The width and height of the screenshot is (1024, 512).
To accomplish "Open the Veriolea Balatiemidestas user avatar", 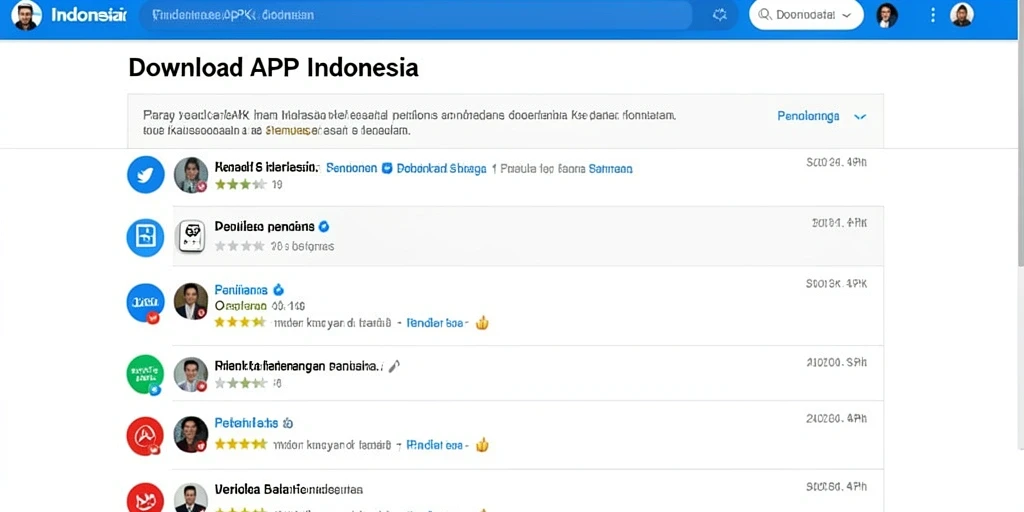I will tap(191, 498).
